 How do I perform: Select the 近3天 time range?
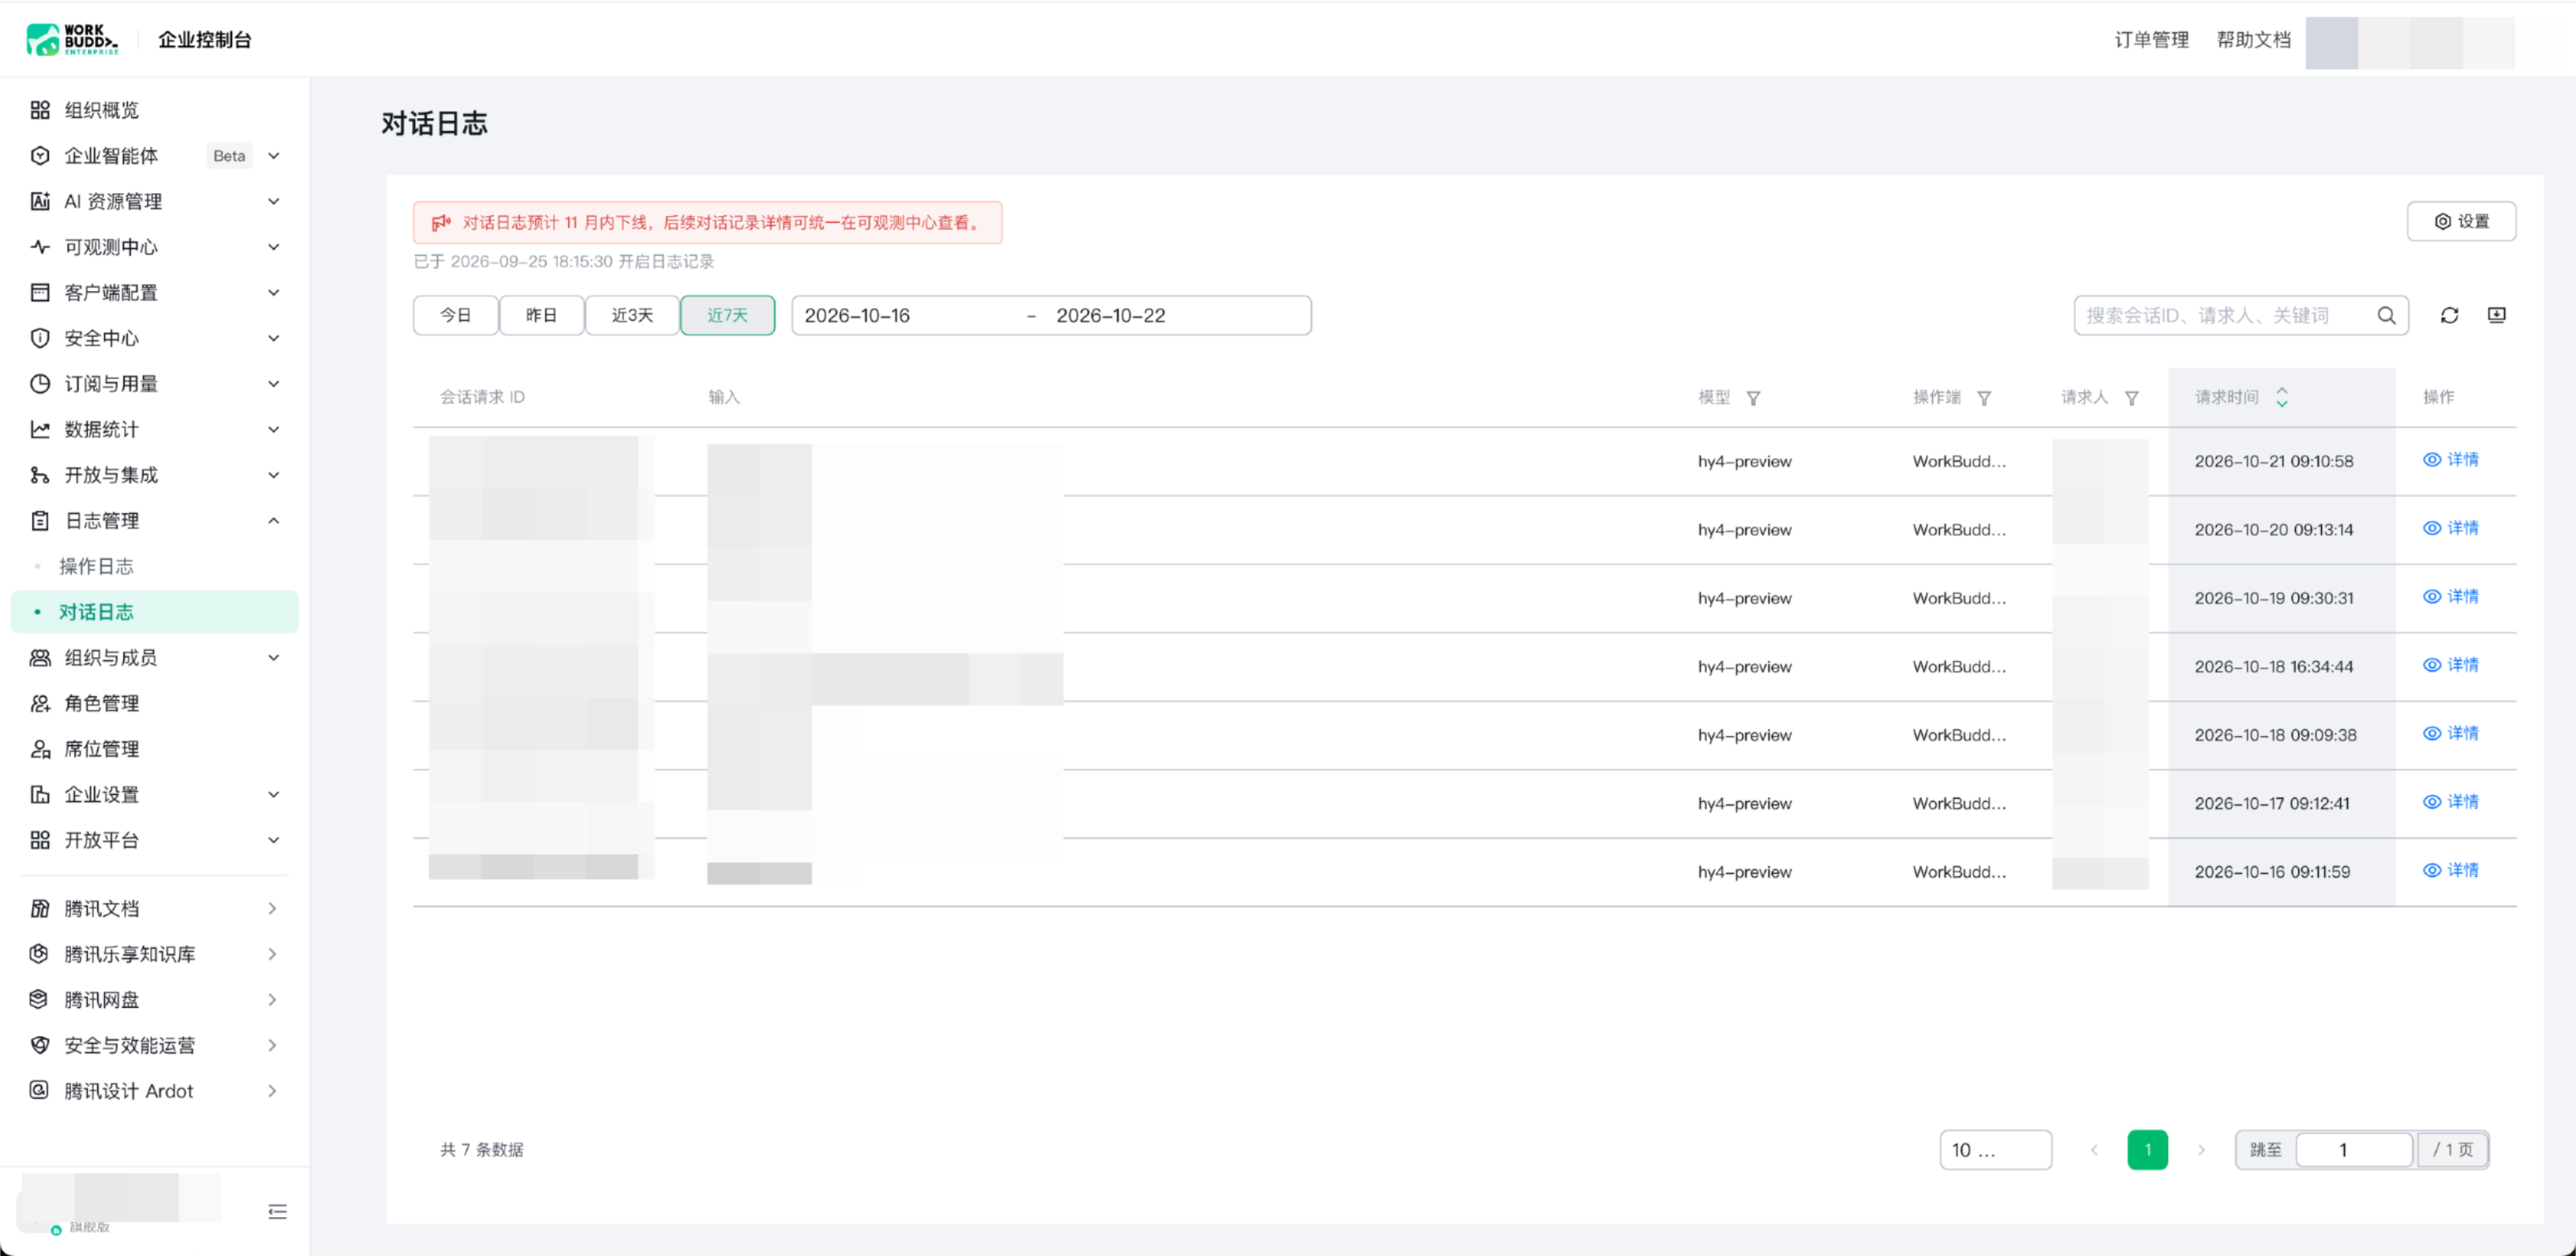(632, 315)
